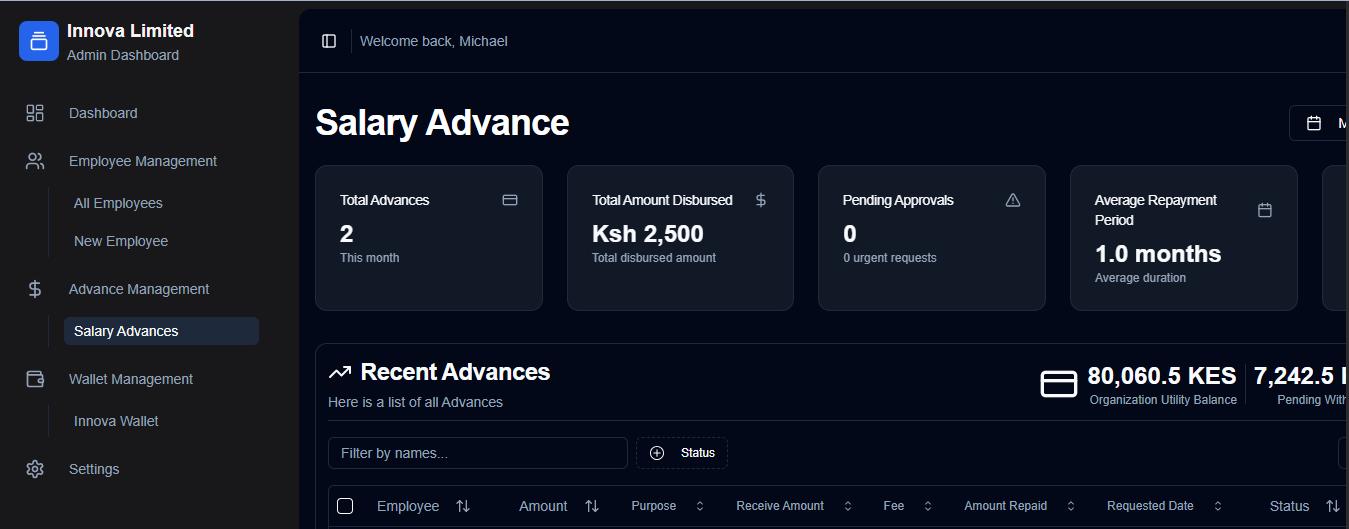1349x529 pixels.
Task: Open Receive Amount column sort options
Action: coord(794,506)
